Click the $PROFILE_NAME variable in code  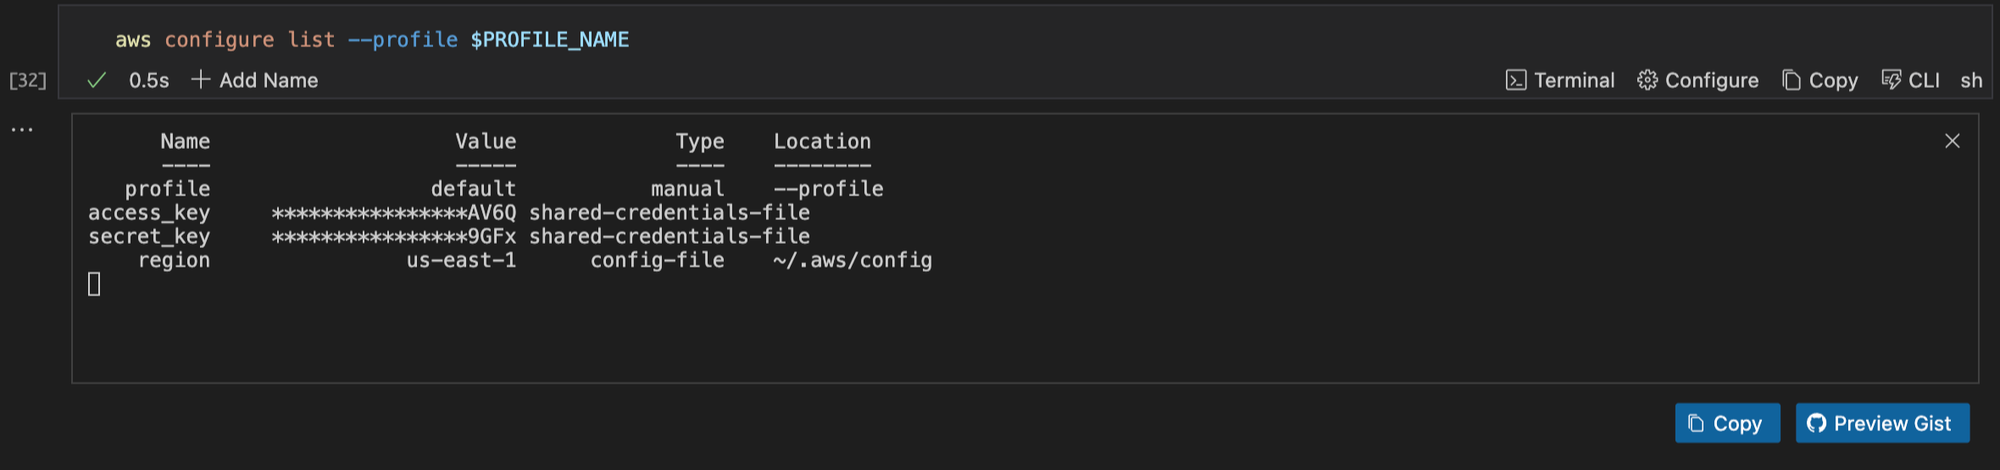pos(550,40)
